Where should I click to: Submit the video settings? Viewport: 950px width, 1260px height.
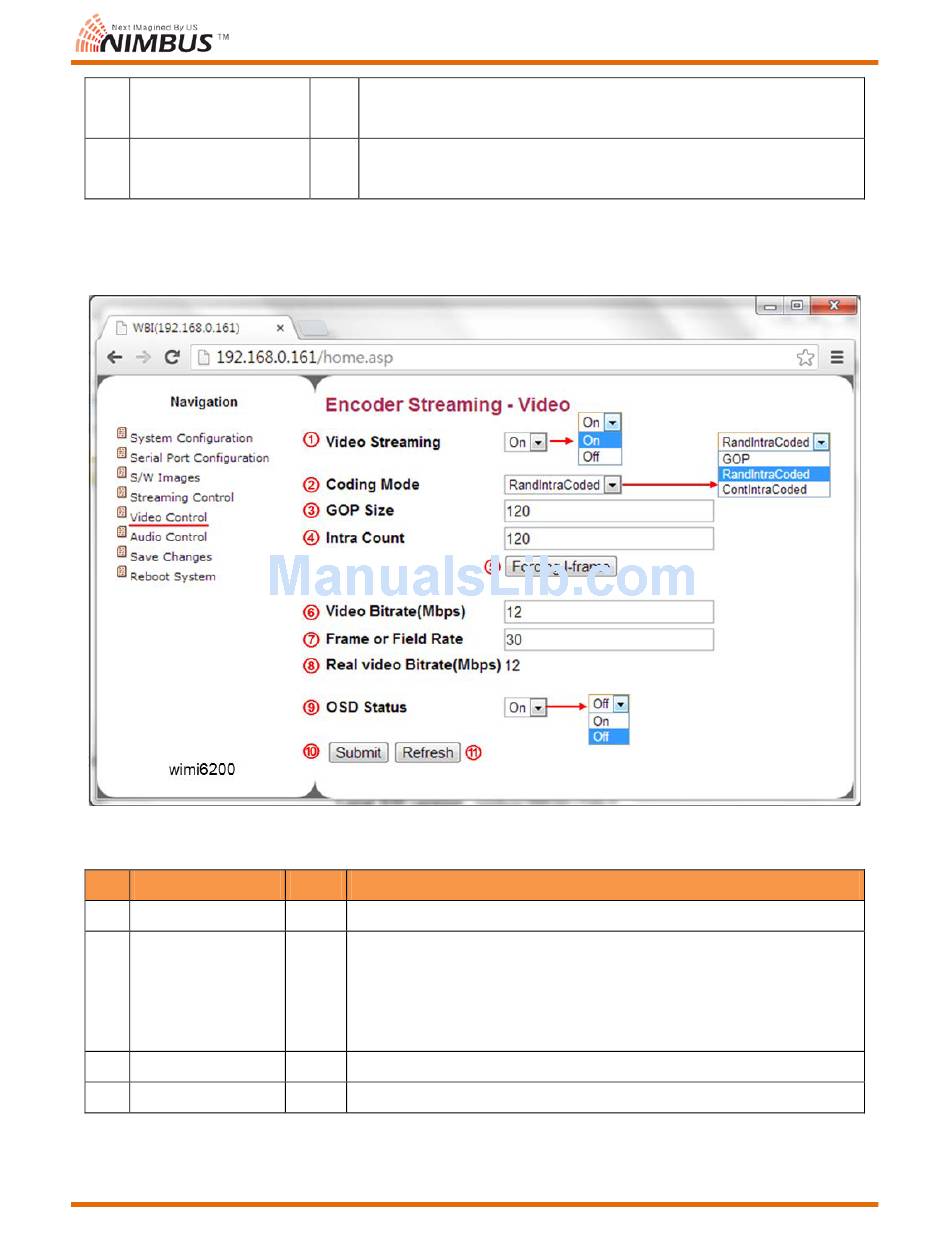pyautogui.click(x=358, y=753)
